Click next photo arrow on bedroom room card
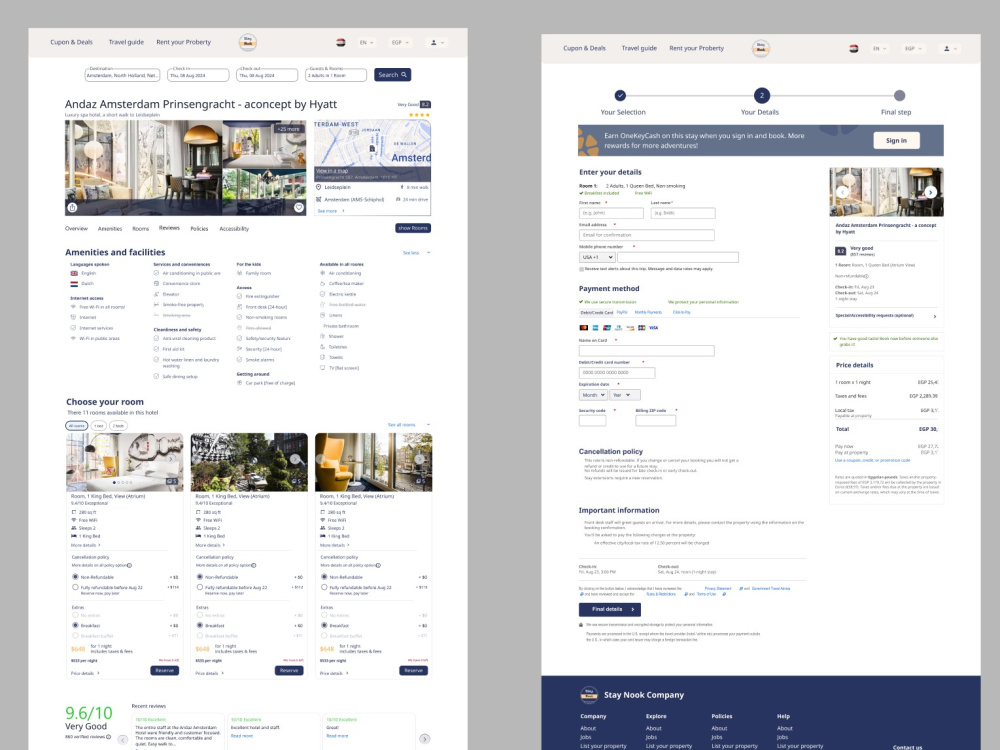 tap(171, 459)
